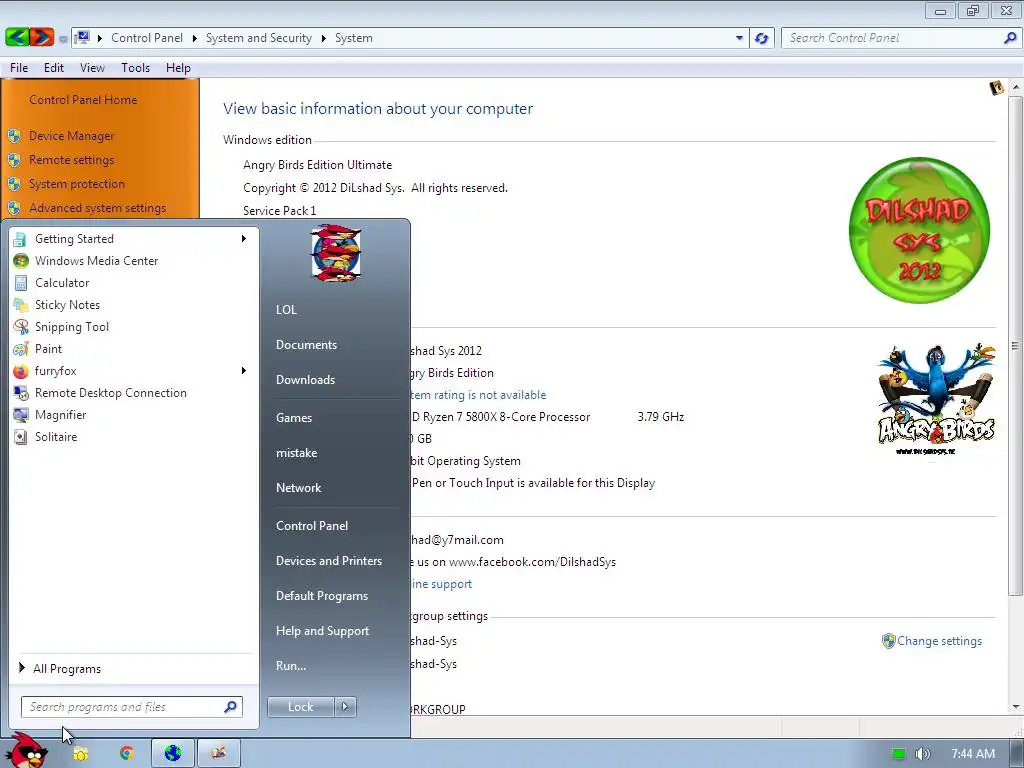Viewport: 1024px width, 768px height.
Task: Click System protection link
Action: point(76,184)
